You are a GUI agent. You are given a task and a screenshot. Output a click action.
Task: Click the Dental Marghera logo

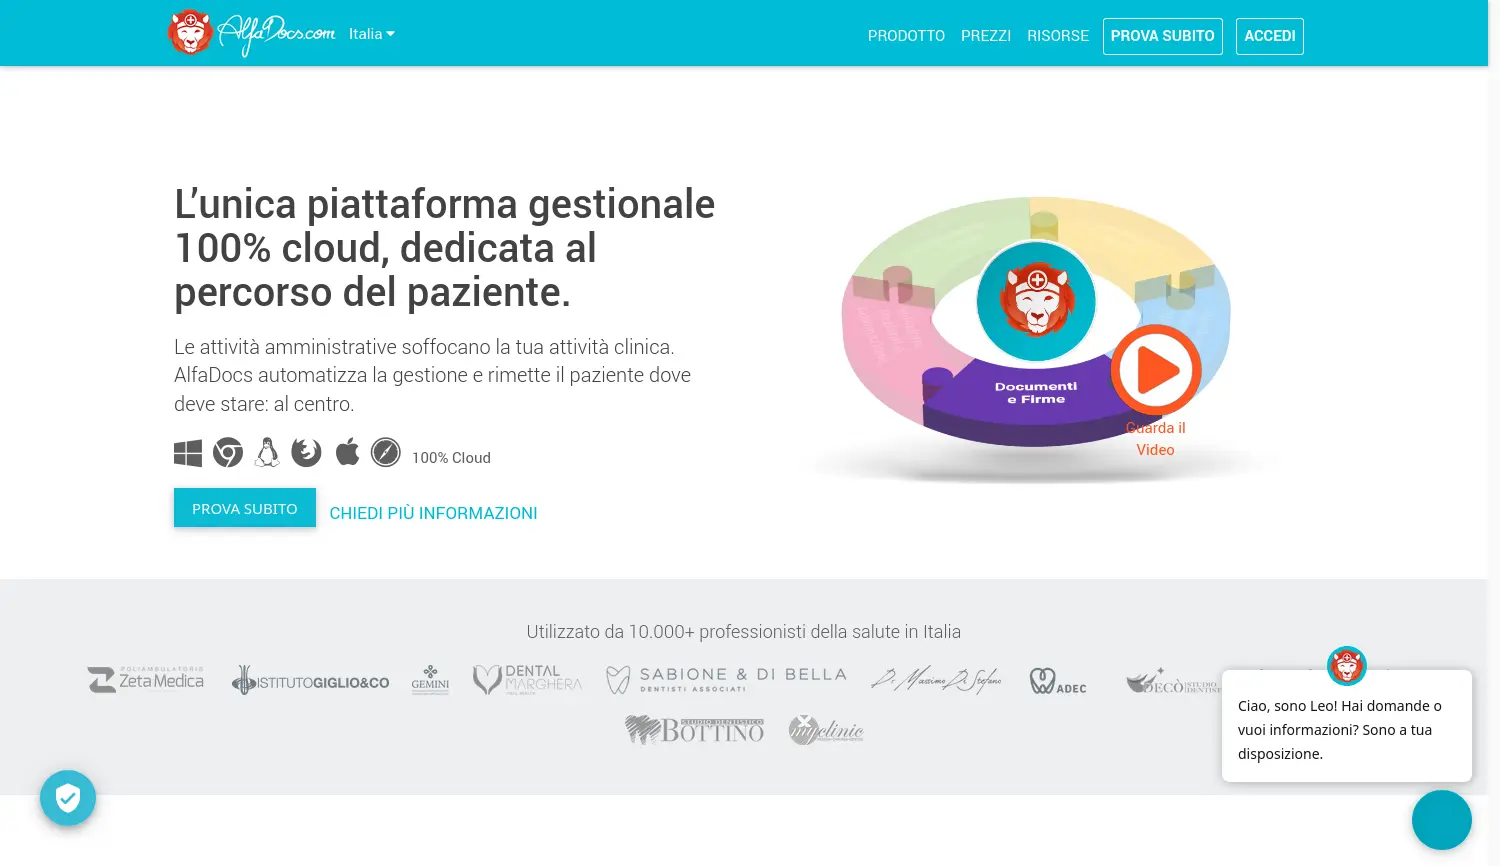tap(527, 680)
